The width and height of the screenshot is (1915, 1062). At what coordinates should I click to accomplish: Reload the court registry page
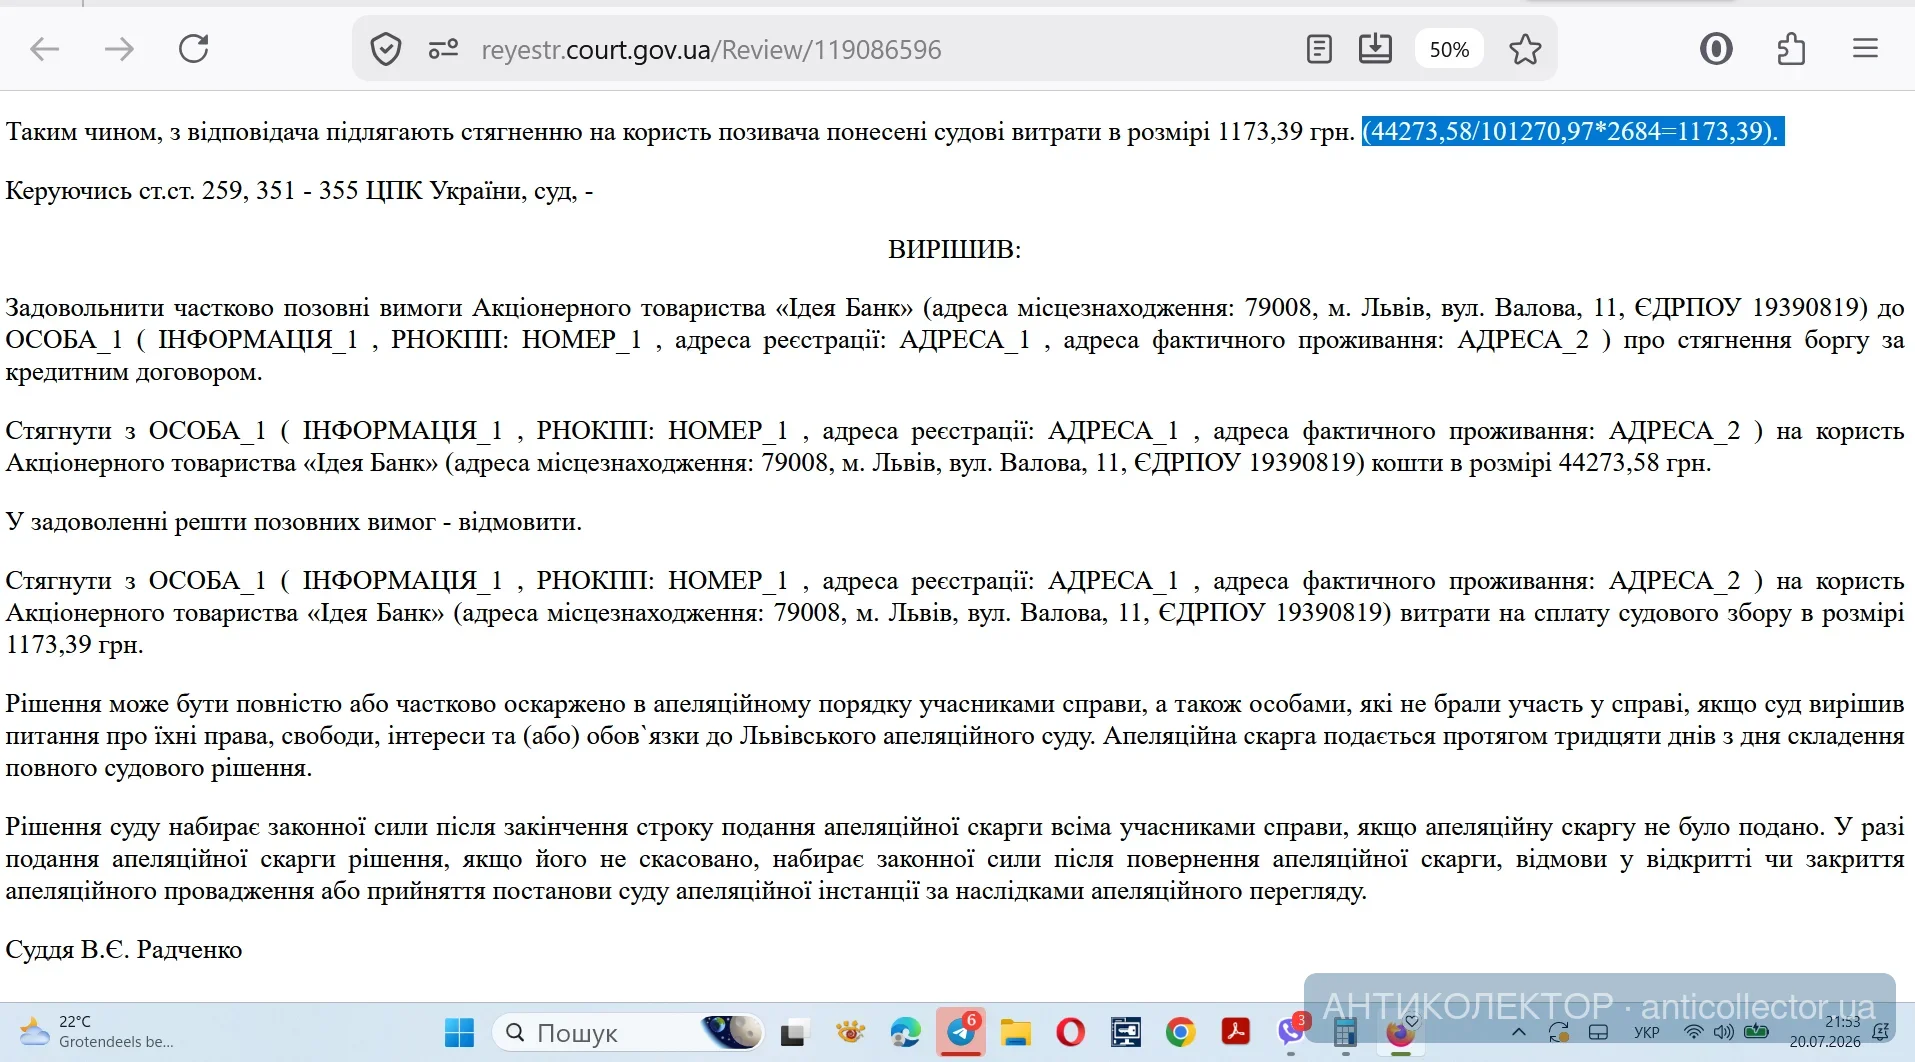click(193, 49)
